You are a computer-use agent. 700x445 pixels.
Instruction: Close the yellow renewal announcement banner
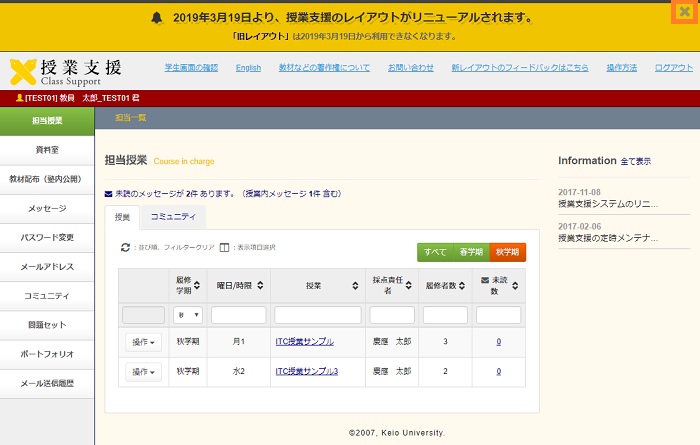pos(685,12)
